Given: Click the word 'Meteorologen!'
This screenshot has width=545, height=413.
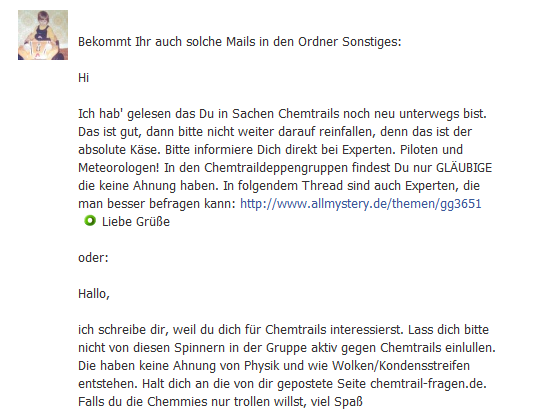Looking at the screenshot, I should [119, 168].
